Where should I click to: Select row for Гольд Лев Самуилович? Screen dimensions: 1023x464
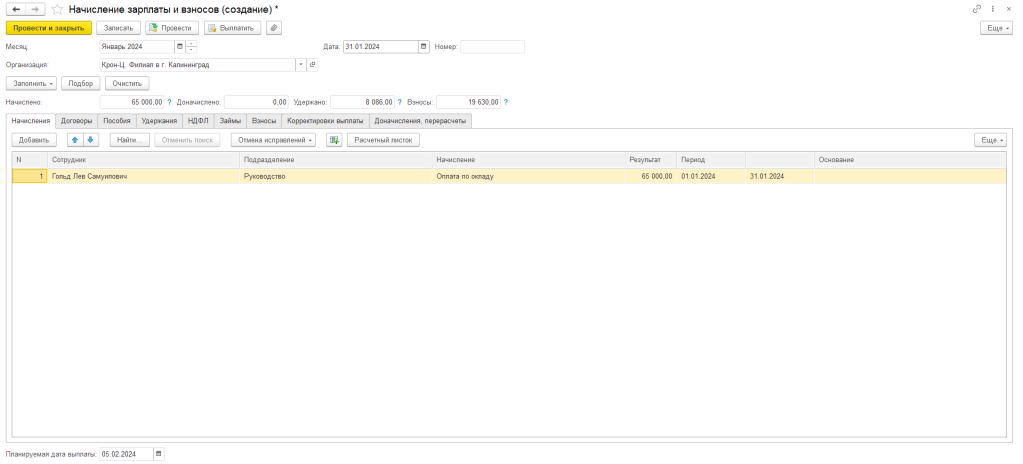140,176
